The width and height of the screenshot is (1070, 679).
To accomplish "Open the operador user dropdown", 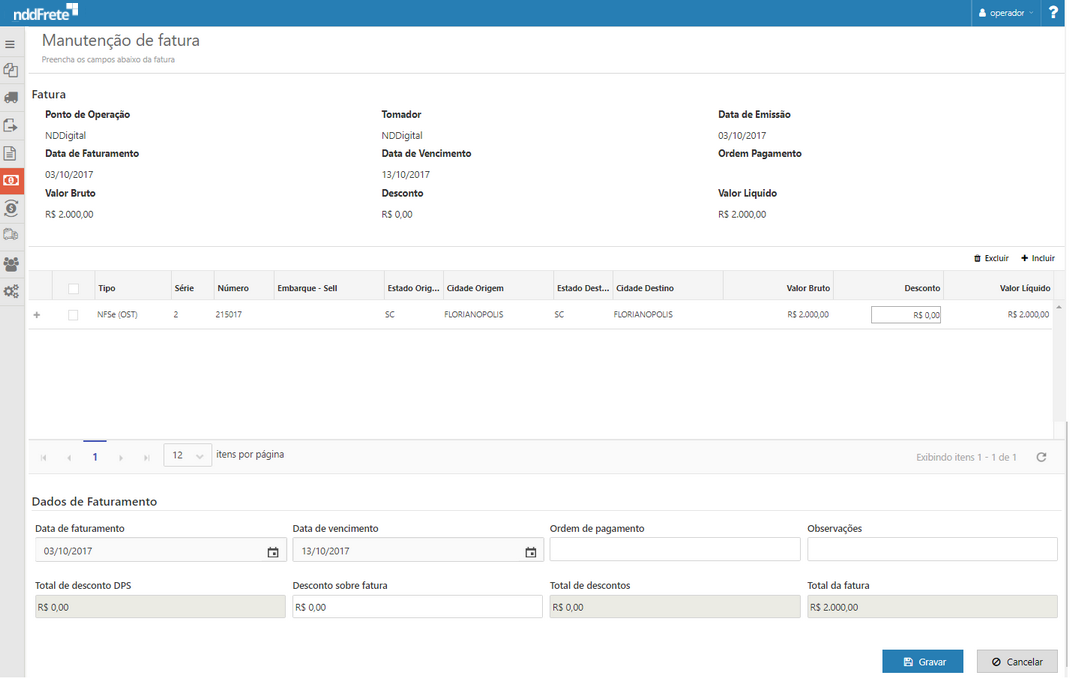I will 1006,13.
